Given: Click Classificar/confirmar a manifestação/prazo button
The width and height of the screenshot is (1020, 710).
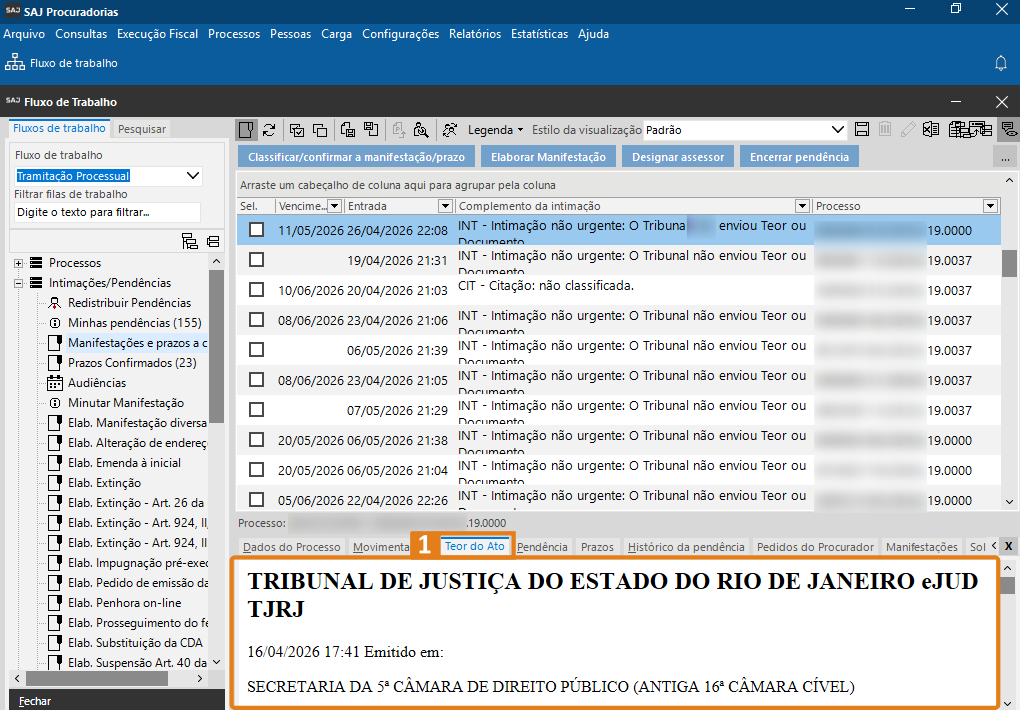Looking at the screenshot, I should (356, 157).
